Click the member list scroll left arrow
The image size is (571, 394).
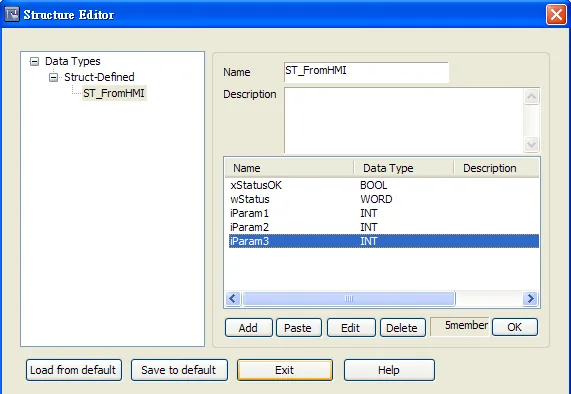pyautogui.click(x=233, y=299)
